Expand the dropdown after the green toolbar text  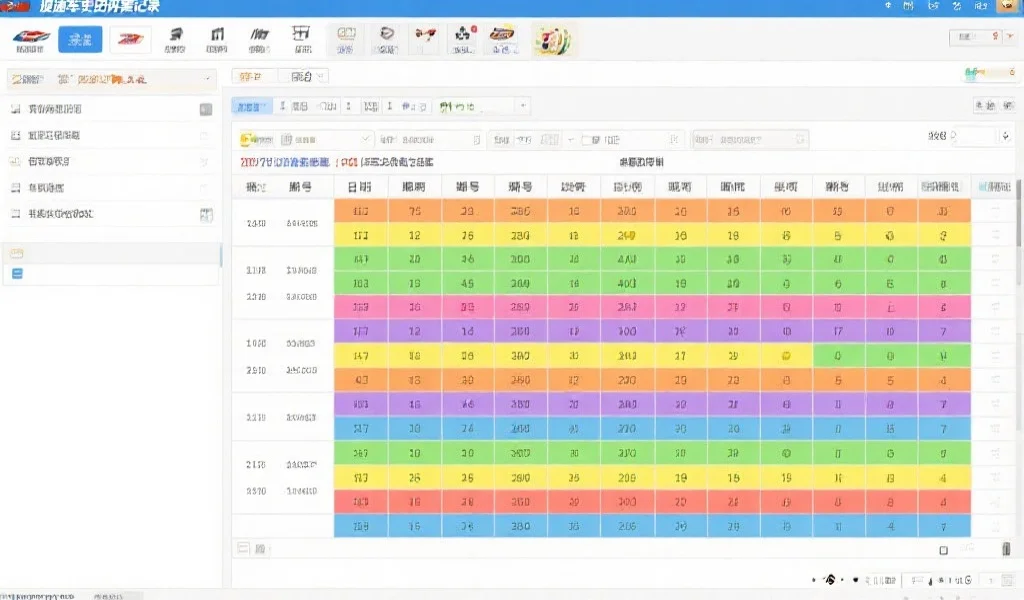521,106
